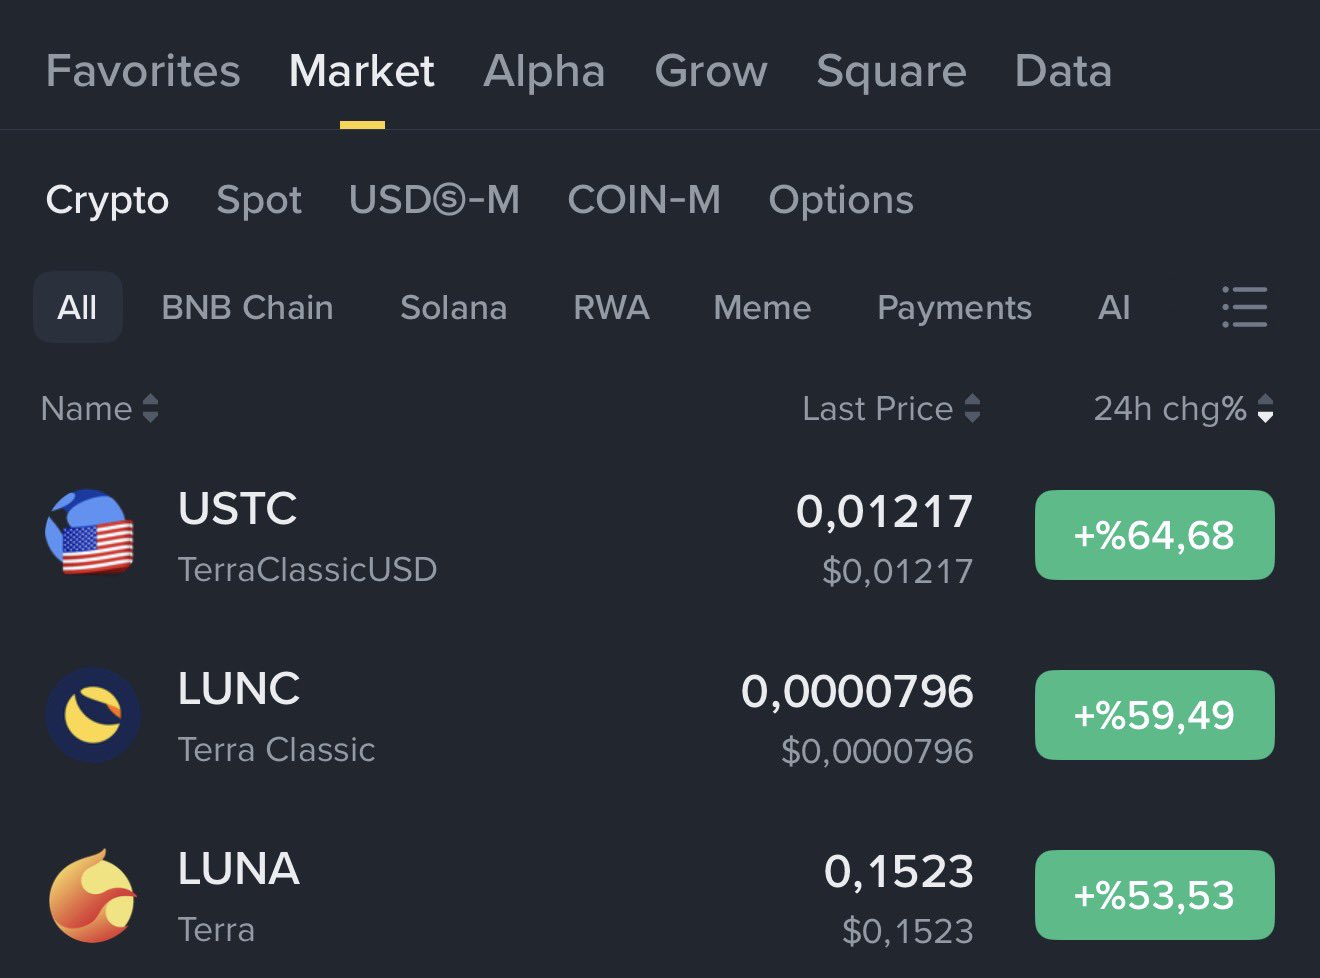Filter by Solana category
Image resolution: width=1320 pixels, height=978 pixels.
[x=453, y=307]
